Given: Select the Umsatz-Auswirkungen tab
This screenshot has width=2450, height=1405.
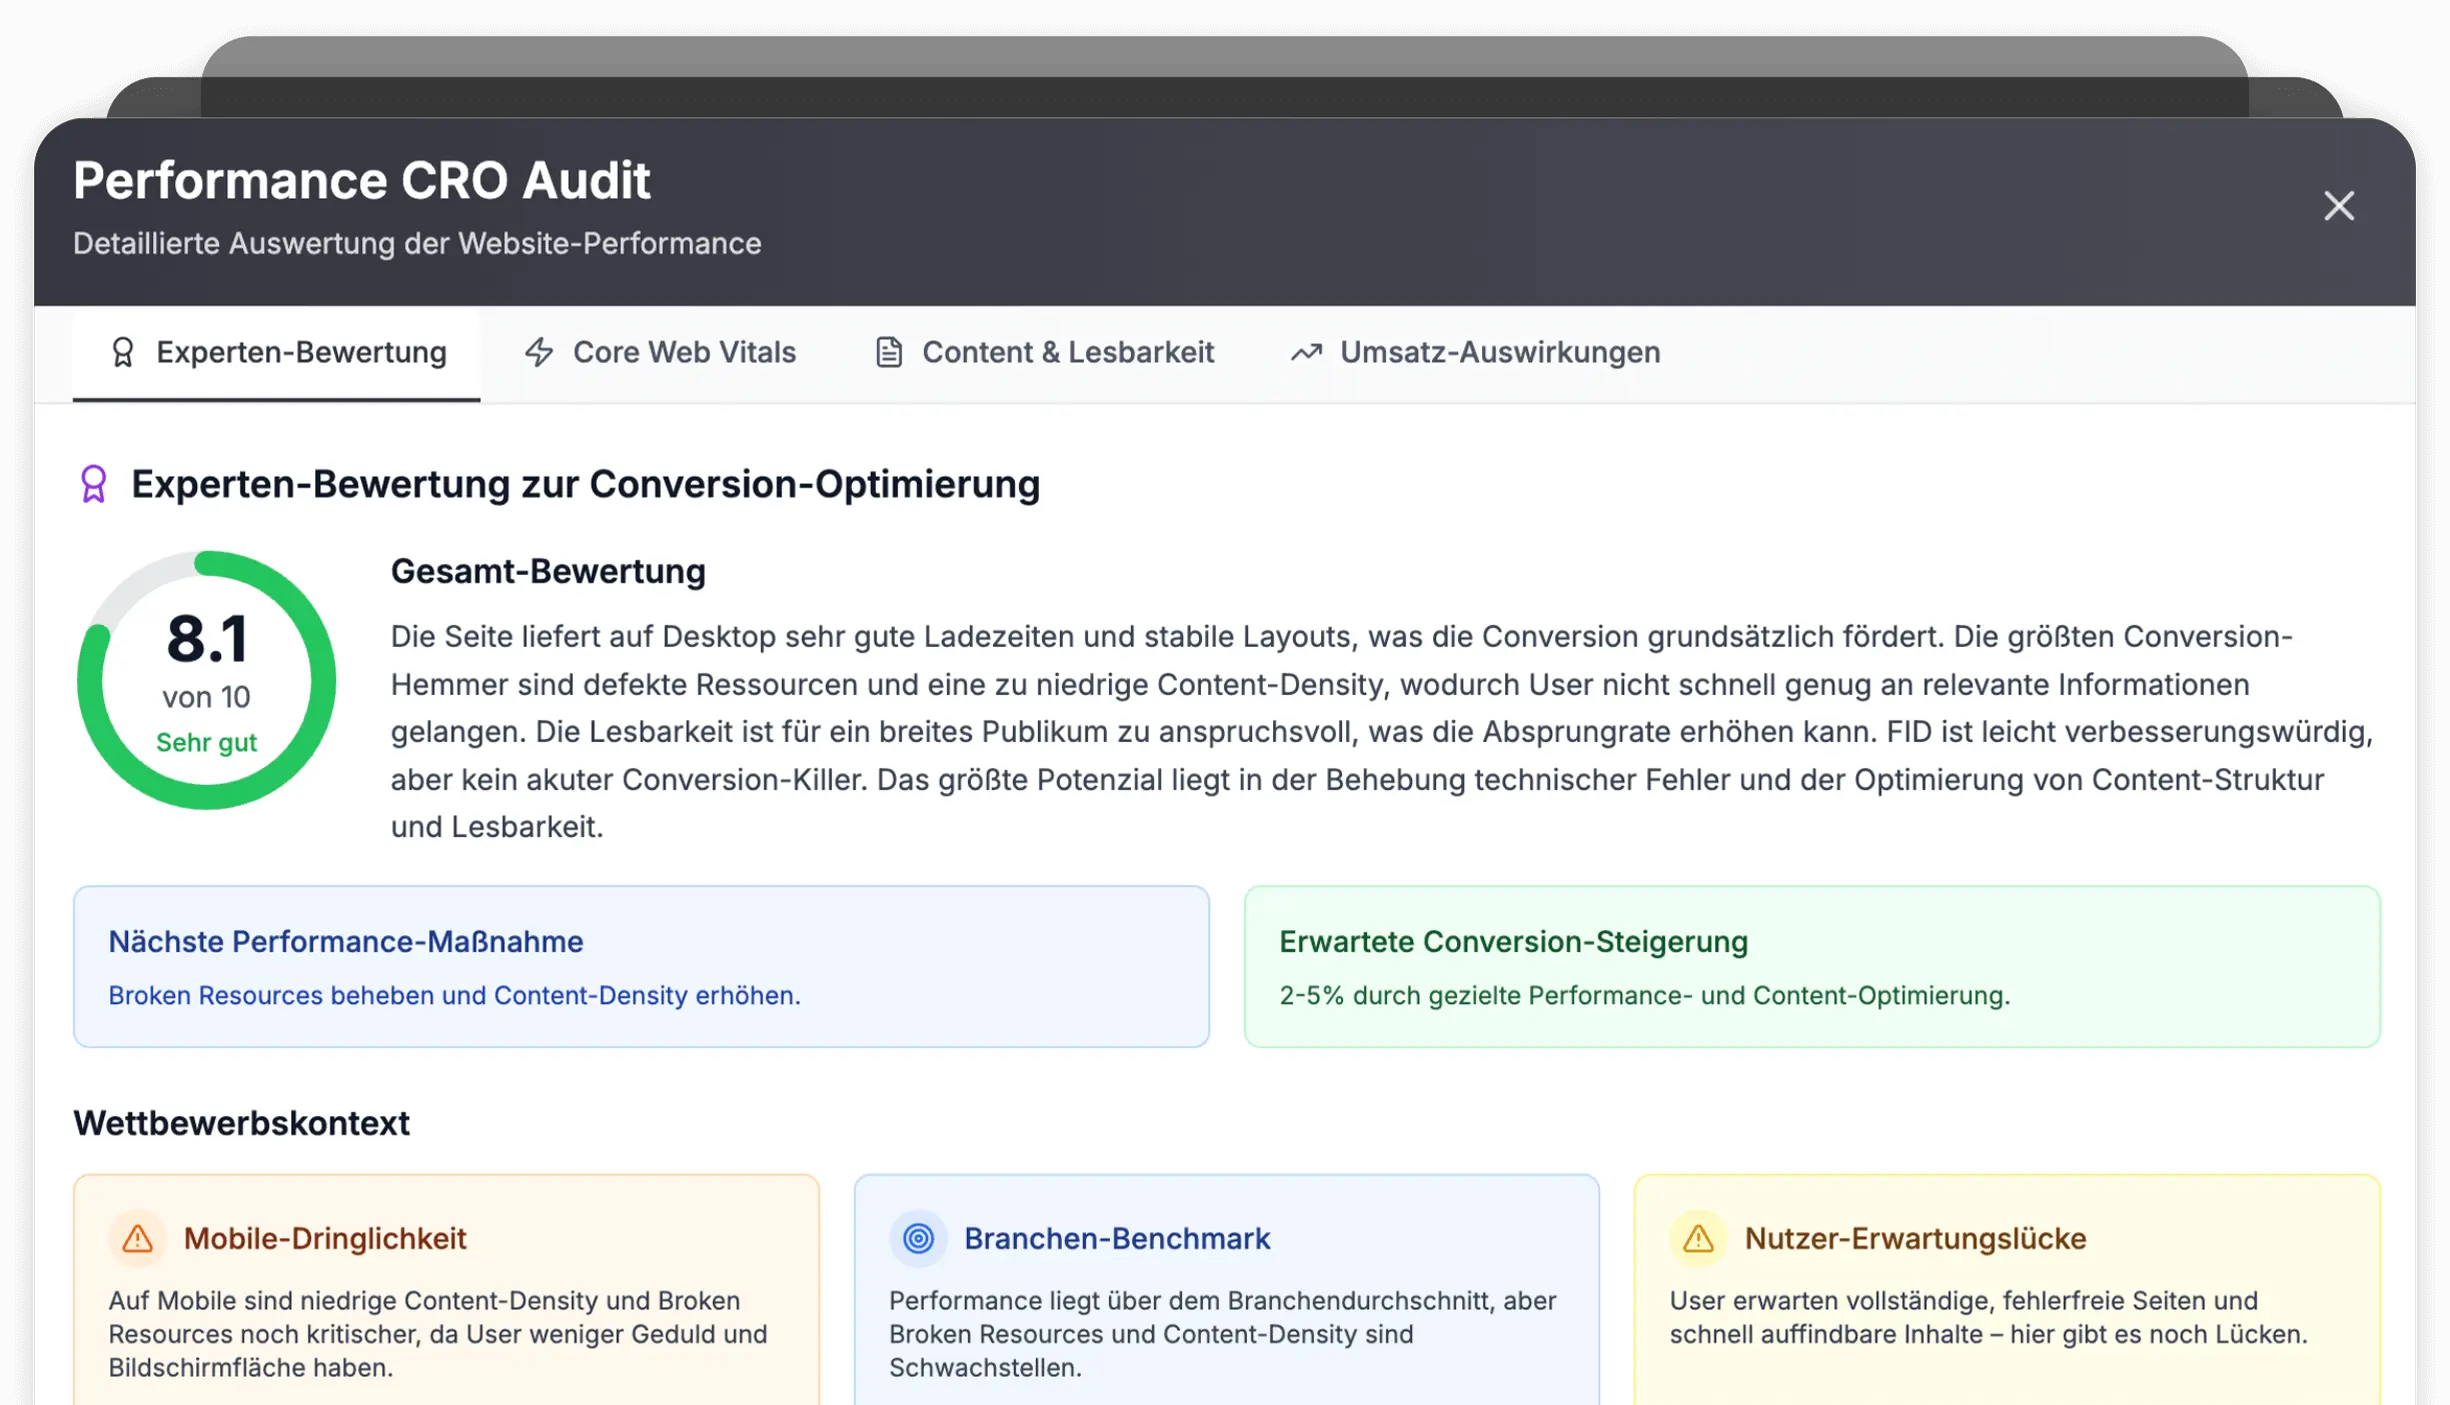Looking at the screenshot, I should [1499, 352].
